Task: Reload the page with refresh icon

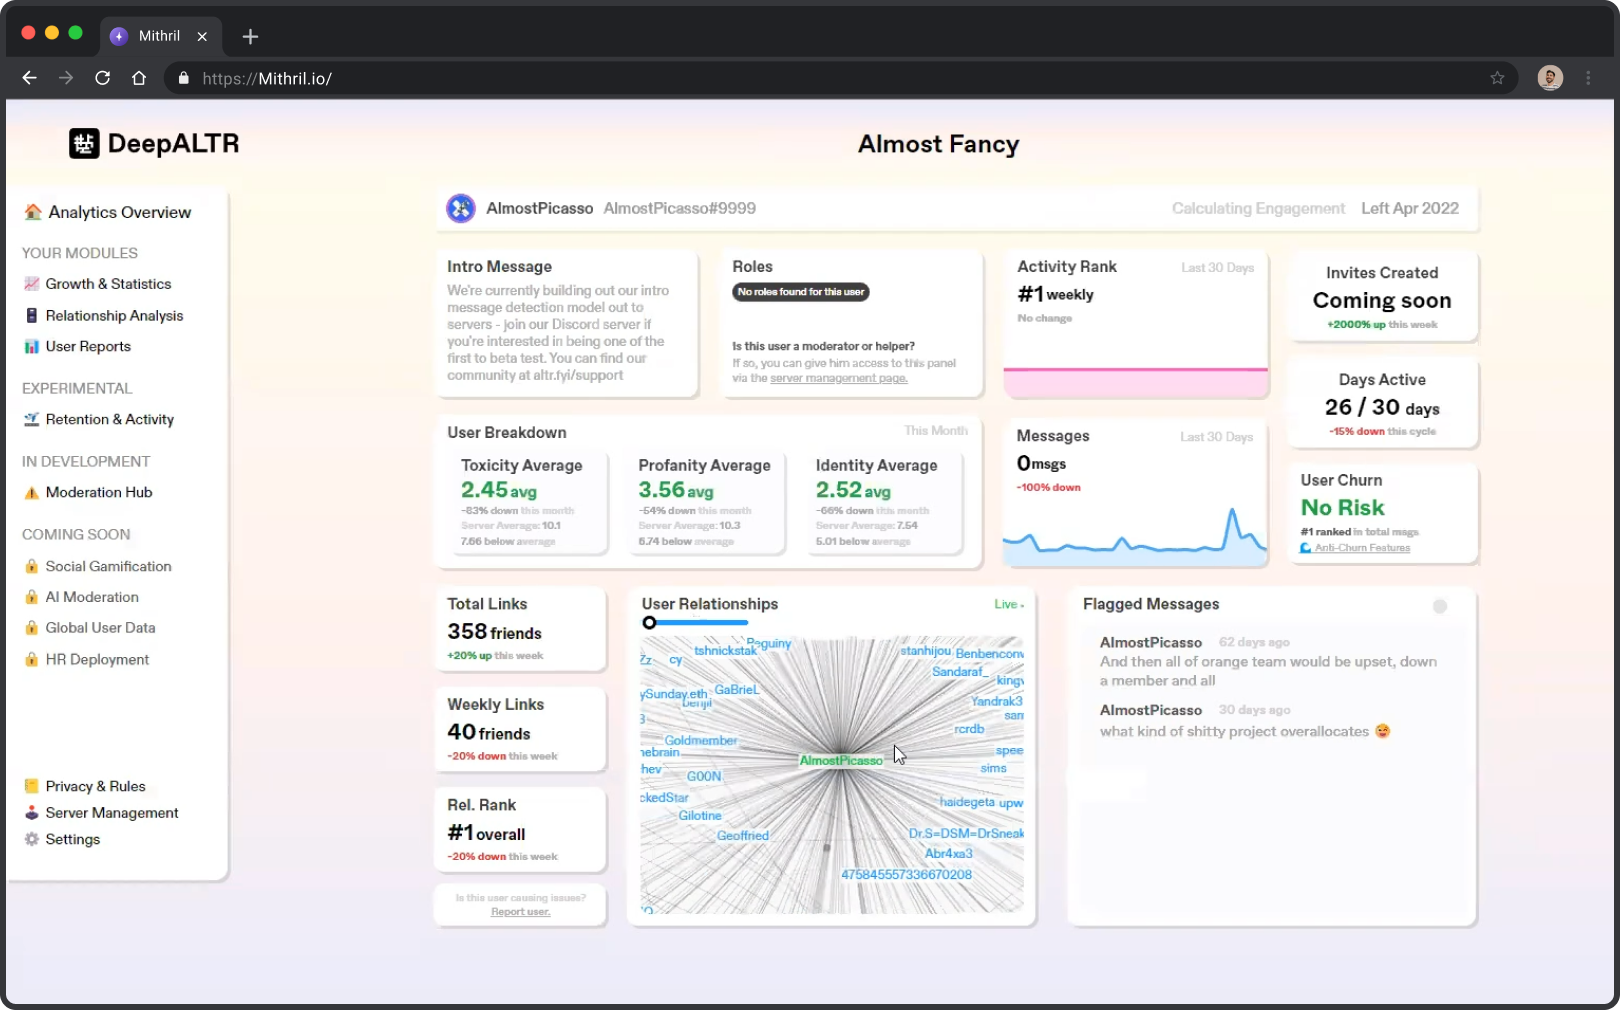Action: 102,78
